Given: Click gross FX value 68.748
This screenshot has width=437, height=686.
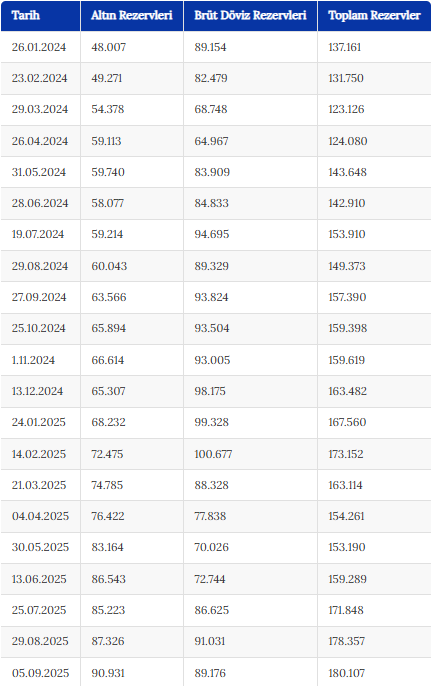Looking at the screenshot, I should click(211, 109).
